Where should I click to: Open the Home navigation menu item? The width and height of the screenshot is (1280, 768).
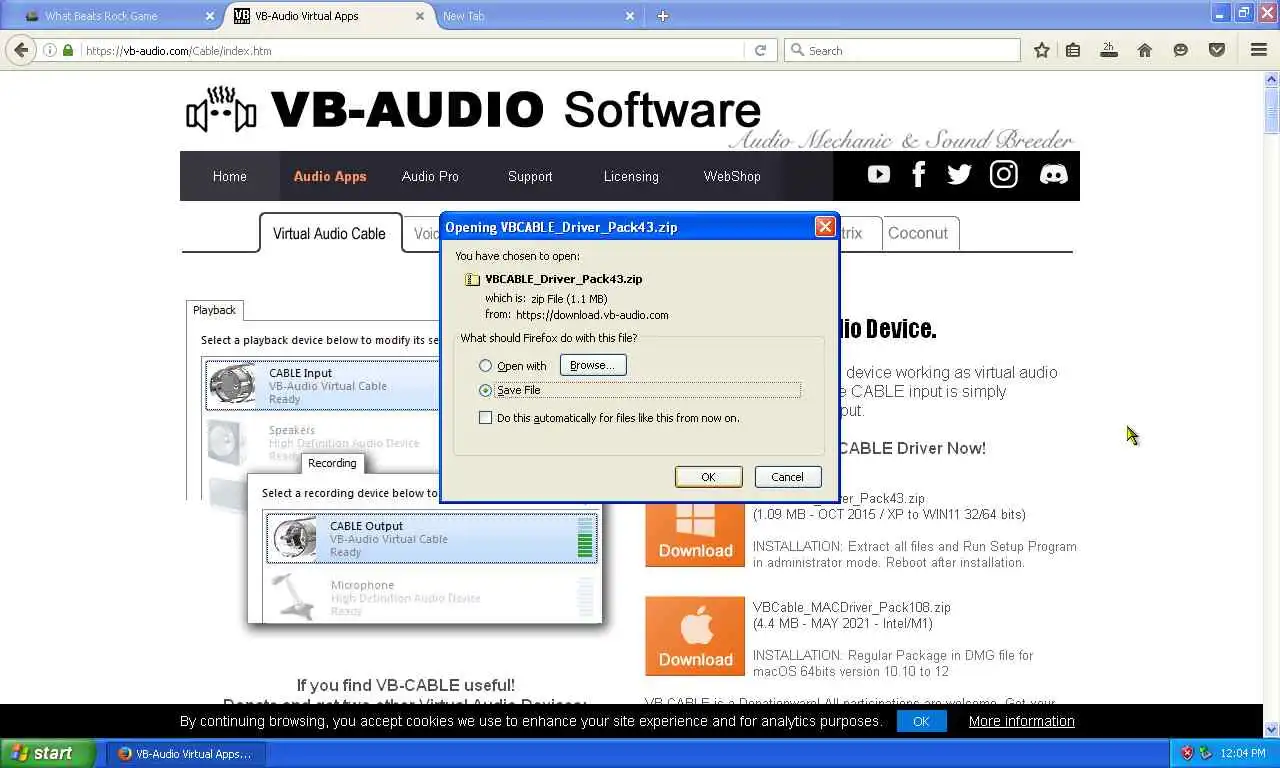click(x=229, y=176)
